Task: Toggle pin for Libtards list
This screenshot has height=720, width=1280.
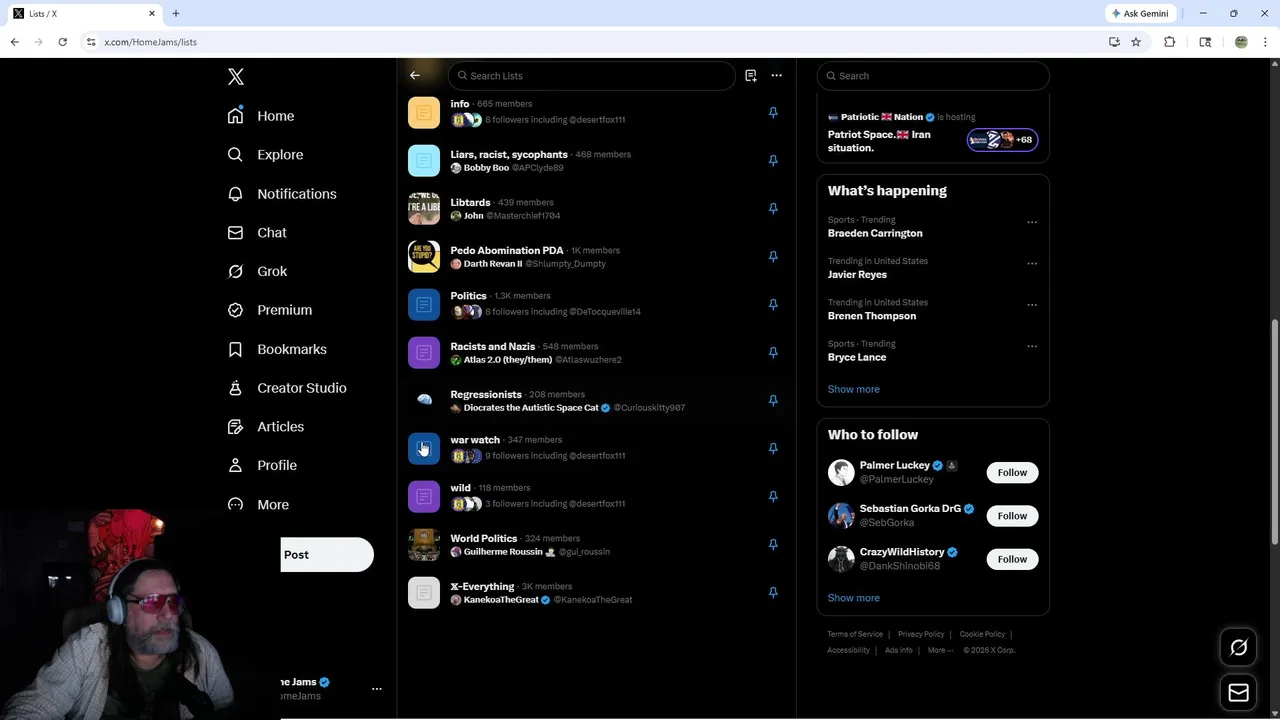Action: click(773, 208)
